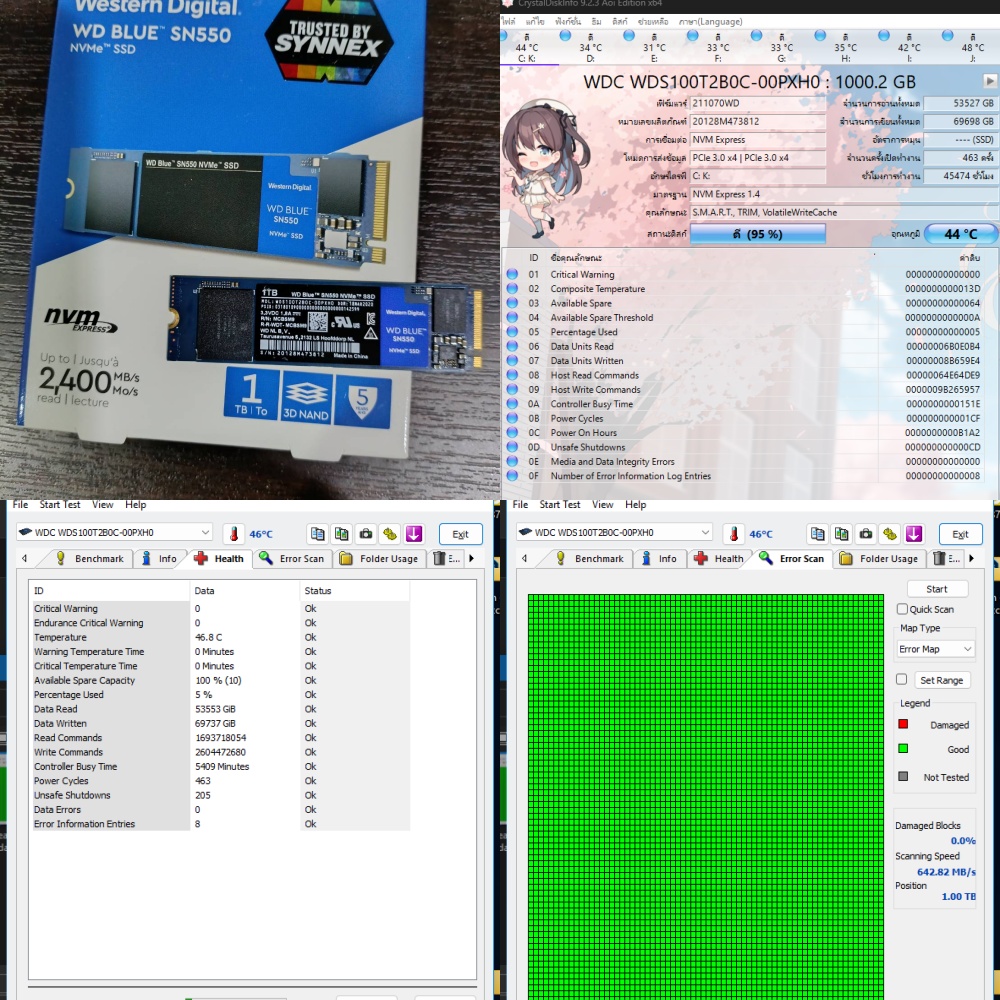Click serial number field 20128M473812

[x=758, y=121]
